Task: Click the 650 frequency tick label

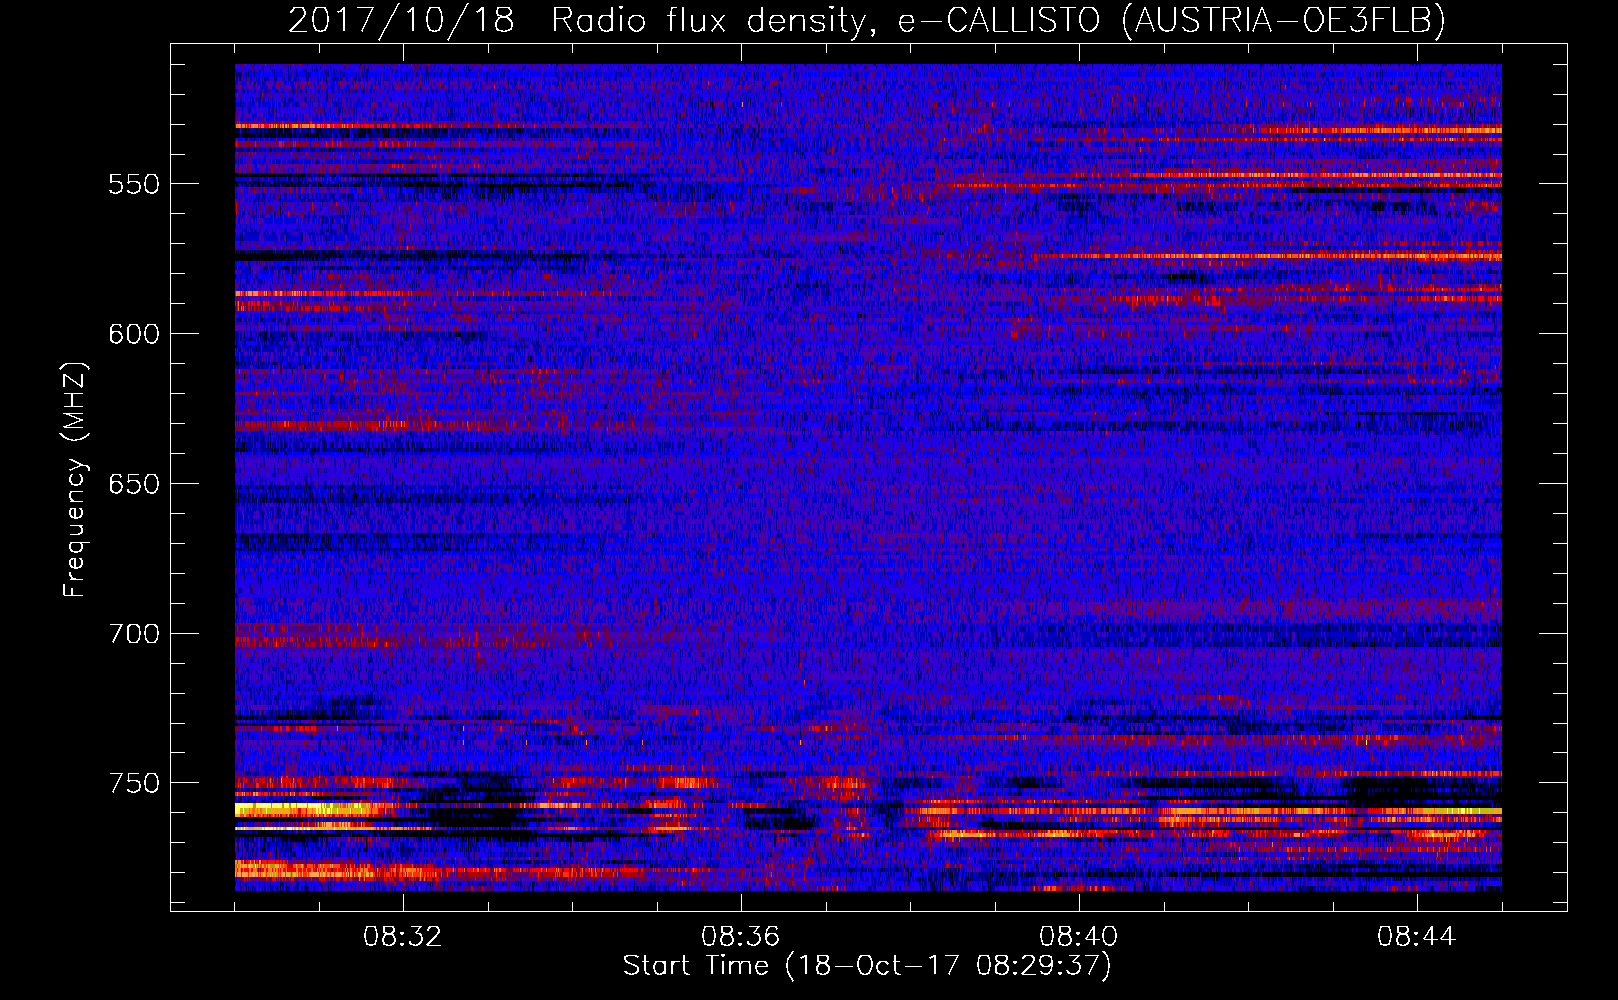Action: 134,484
